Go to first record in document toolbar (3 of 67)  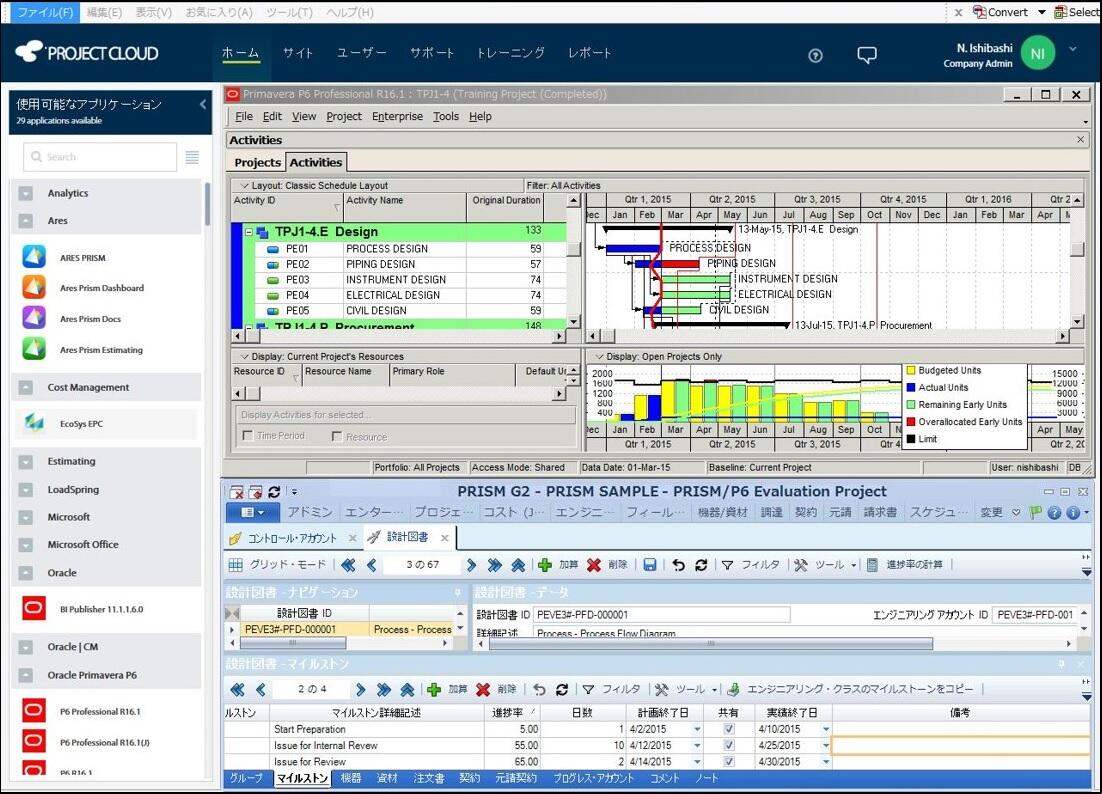(x=349, y=565)
